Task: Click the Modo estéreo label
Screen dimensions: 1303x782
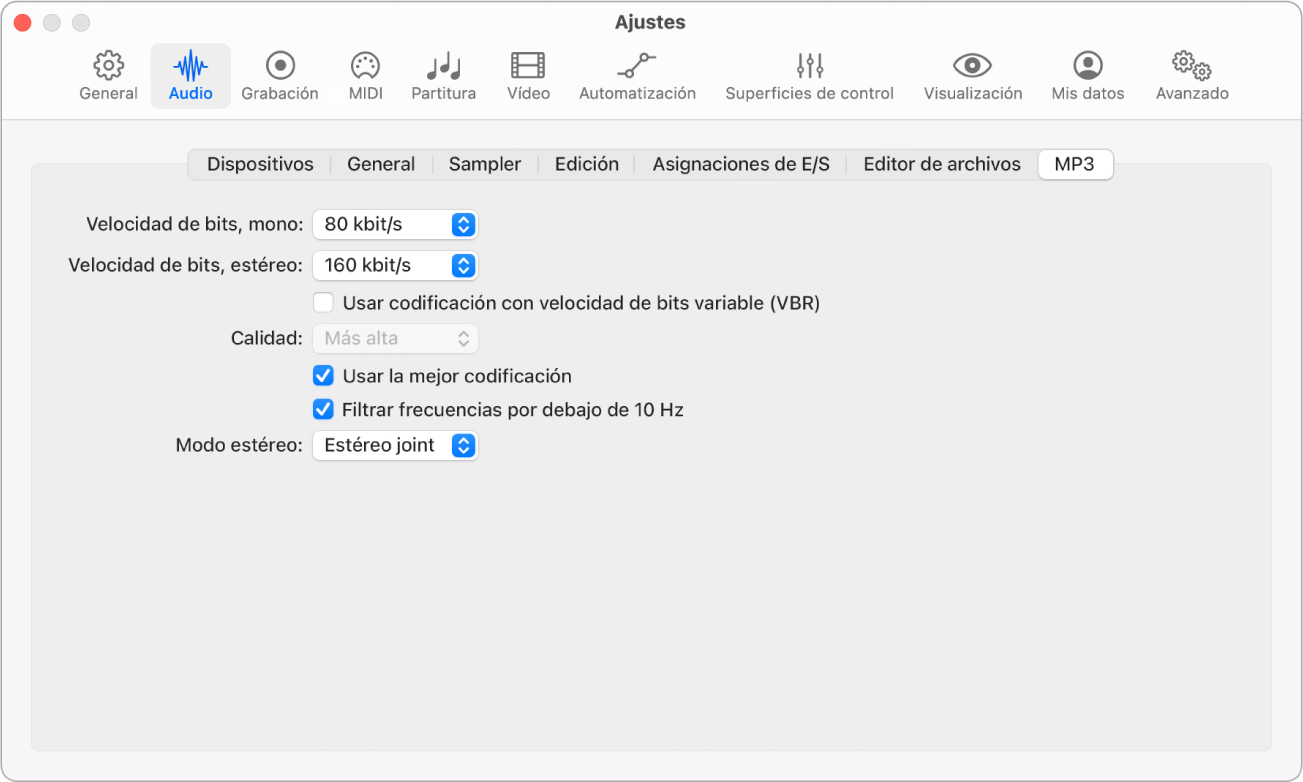Action: [239, 445]
